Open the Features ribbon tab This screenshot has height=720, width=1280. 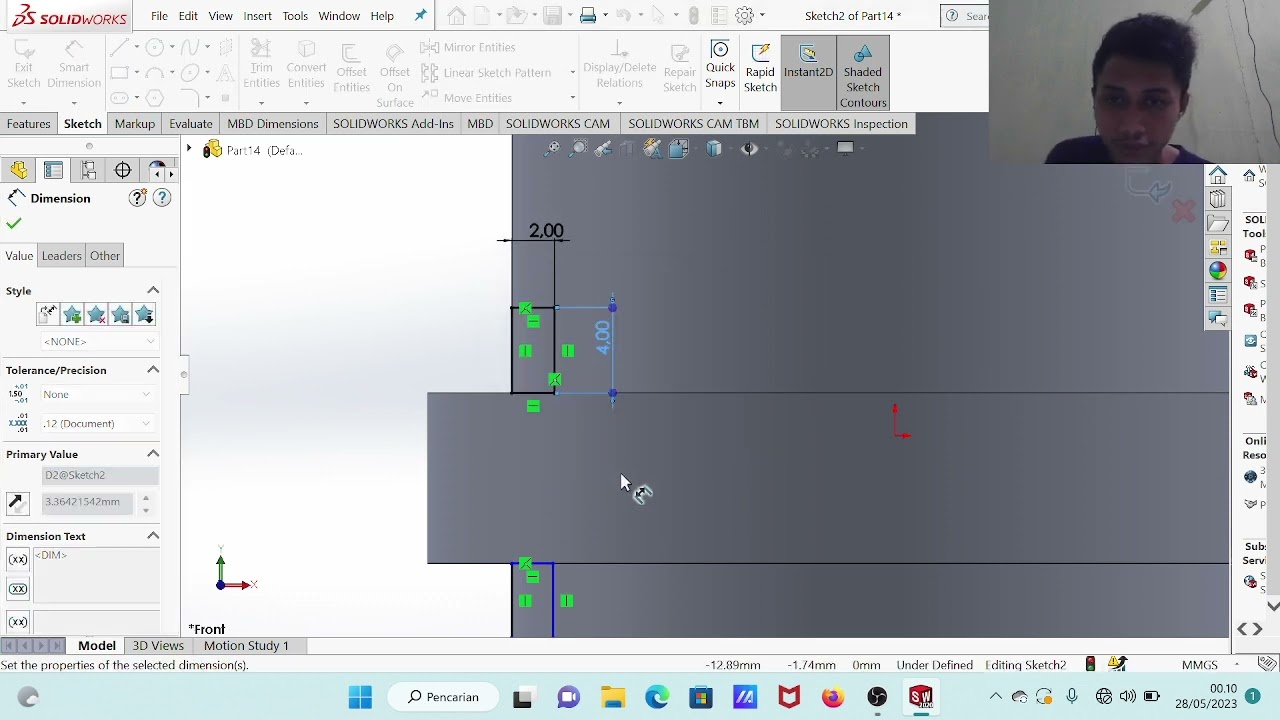coord(28,124)
